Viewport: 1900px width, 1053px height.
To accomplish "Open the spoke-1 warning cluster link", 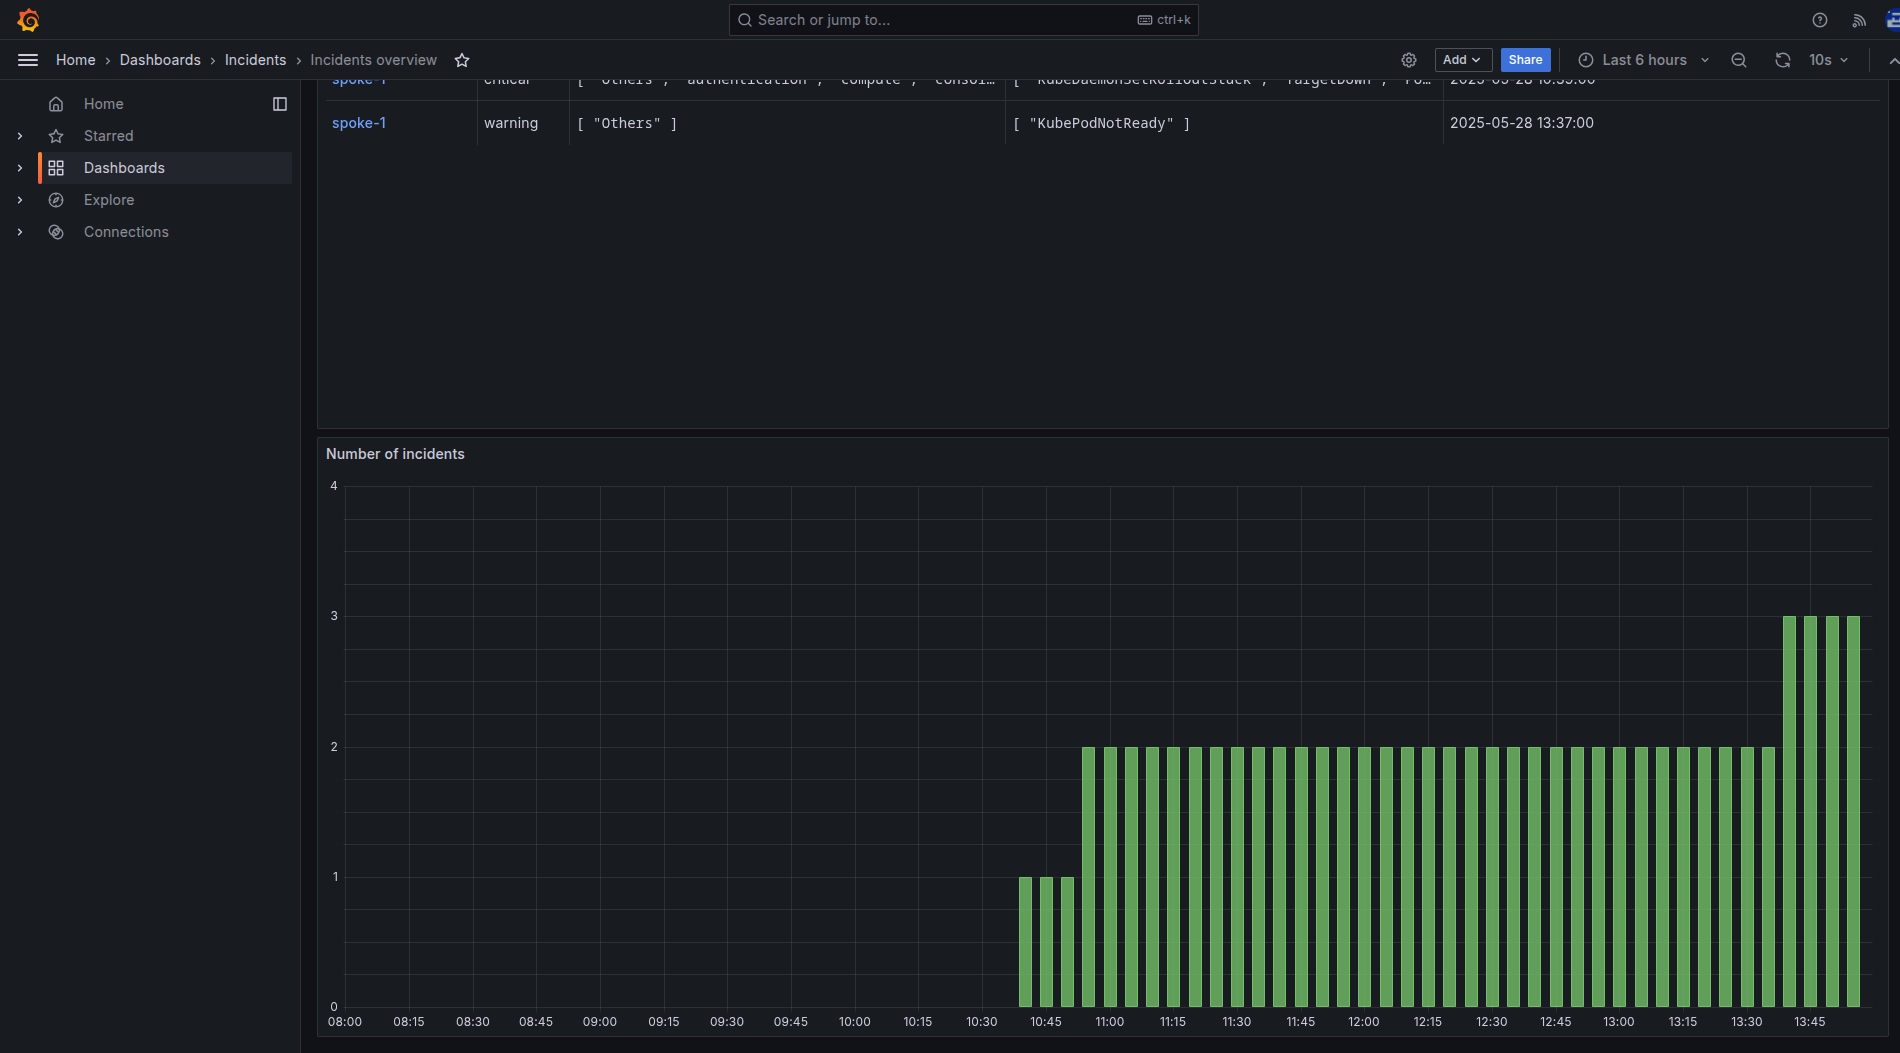I will (x=359, y=123).
